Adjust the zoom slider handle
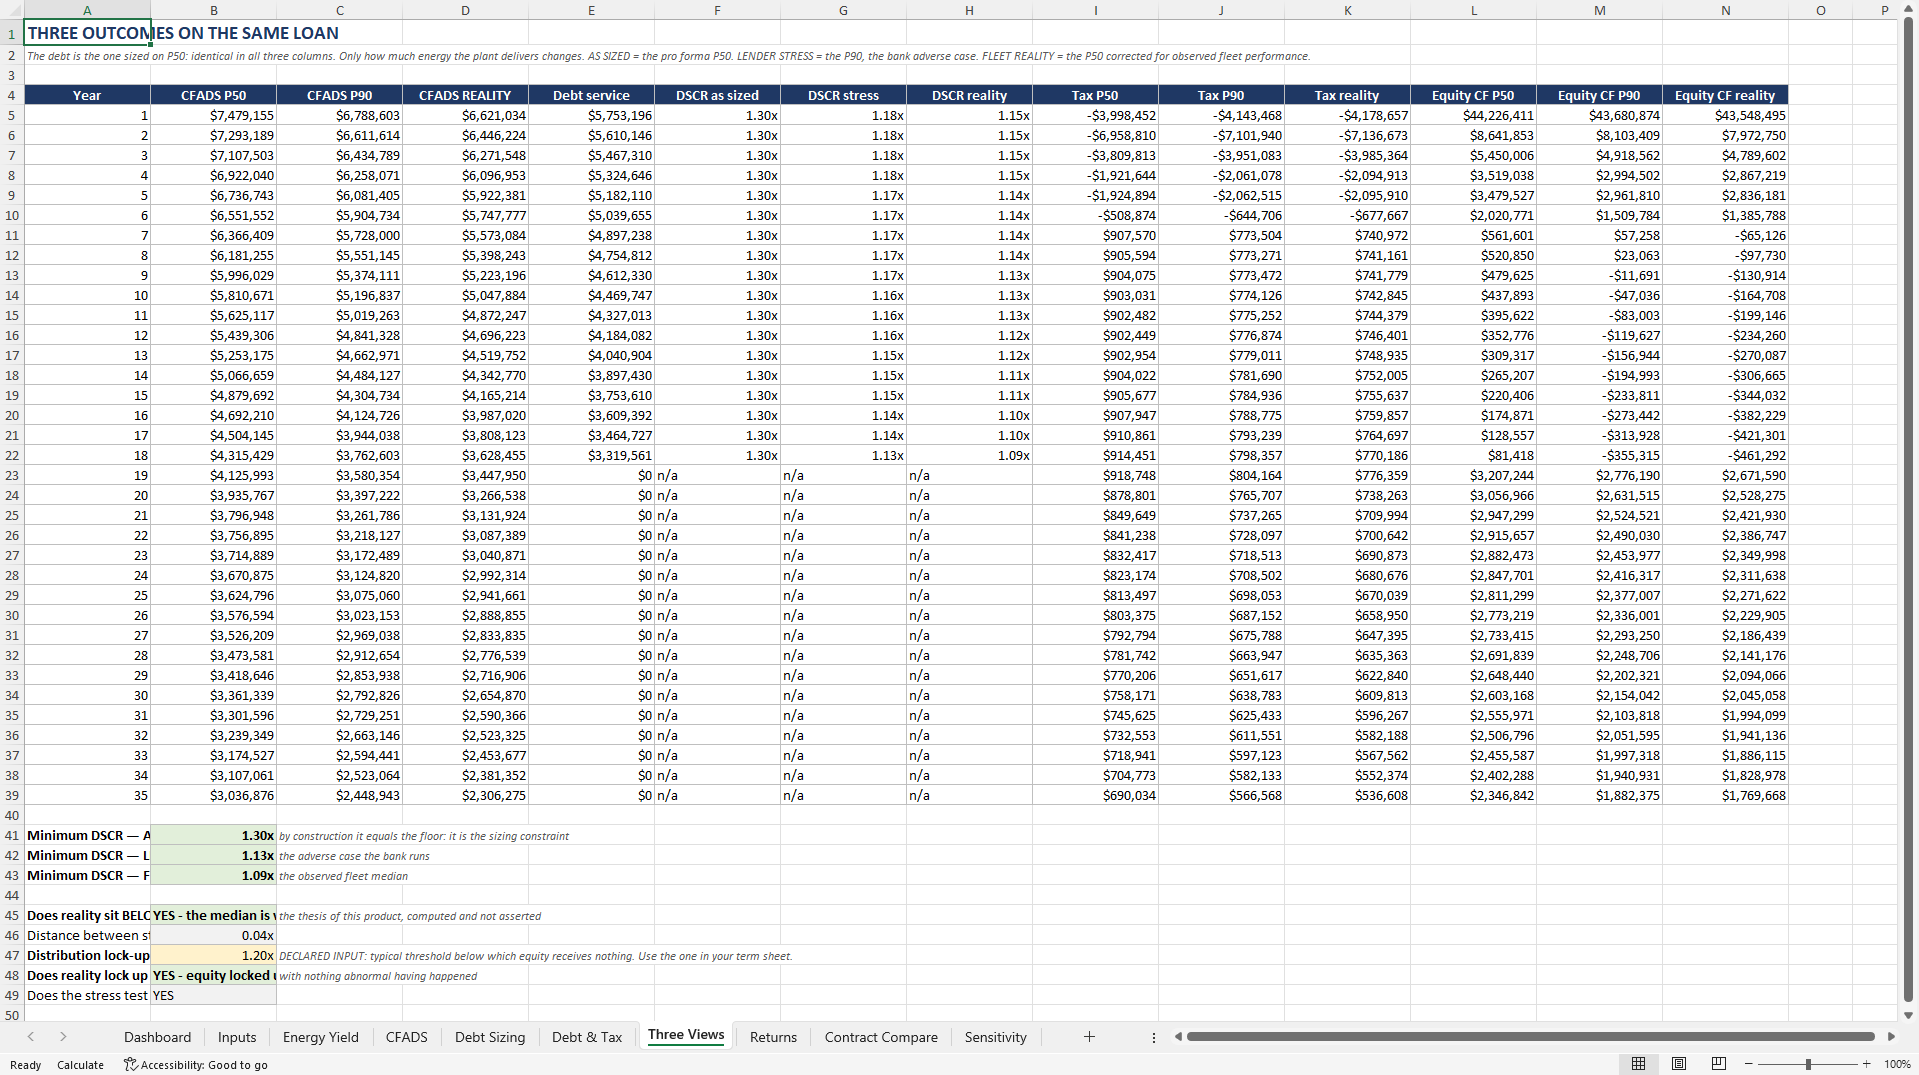This screenshot has width=1919, height=1075. [x=1808, y=1064]
